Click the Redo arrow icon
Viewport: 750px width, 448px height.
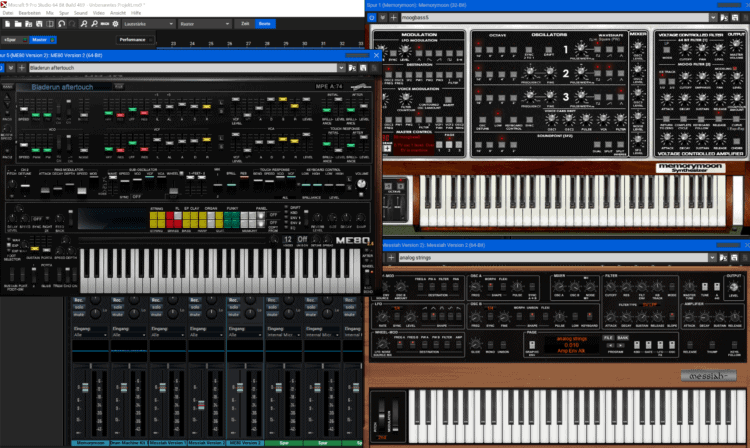tap(72, 24)
